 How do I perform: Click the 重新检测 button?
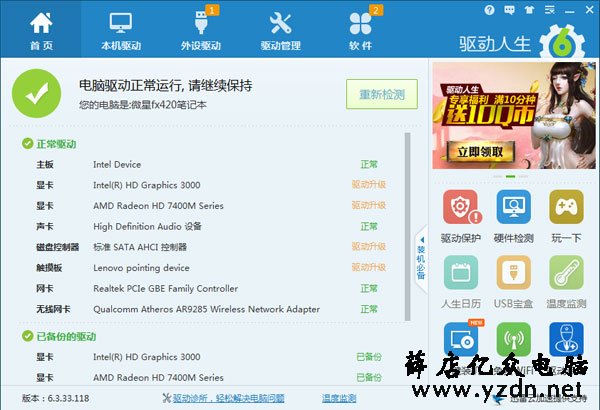(x=382, y=94)
